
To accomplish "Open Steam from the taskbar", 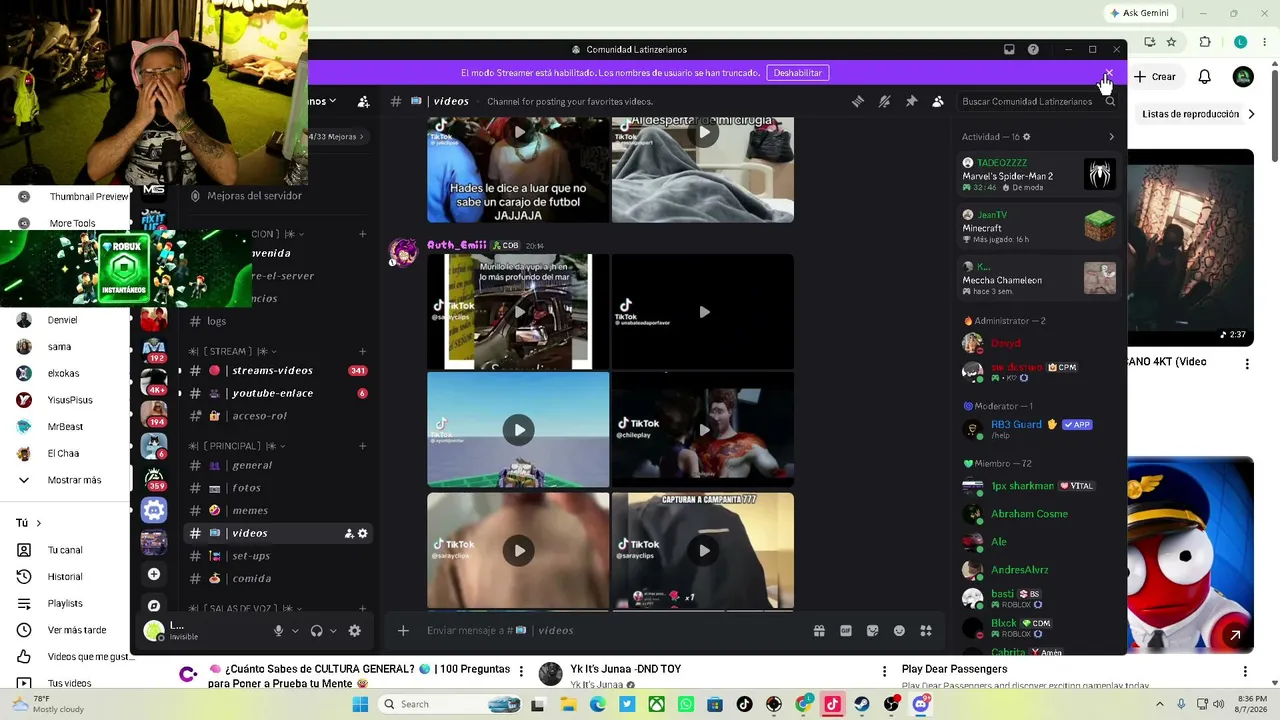I will [x=862, y=705].
